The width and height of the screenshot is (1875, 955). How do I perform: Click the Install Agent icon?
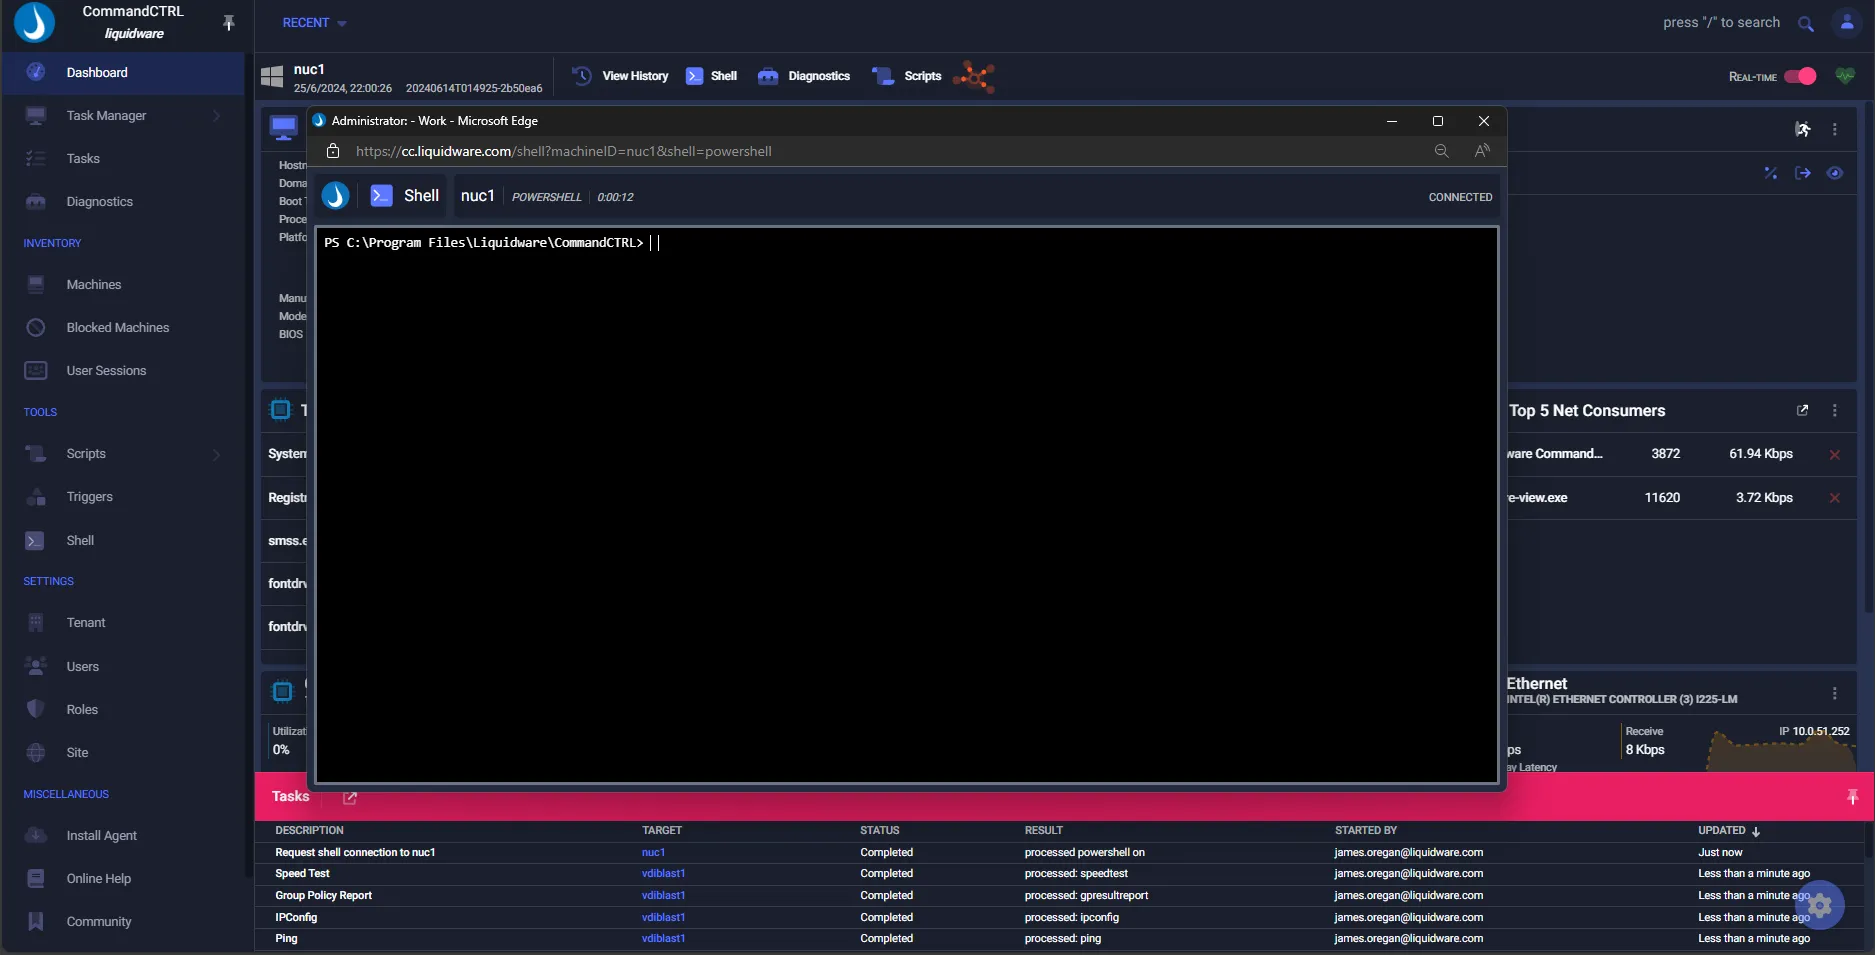pyautogui.click(x=36, y=836)
